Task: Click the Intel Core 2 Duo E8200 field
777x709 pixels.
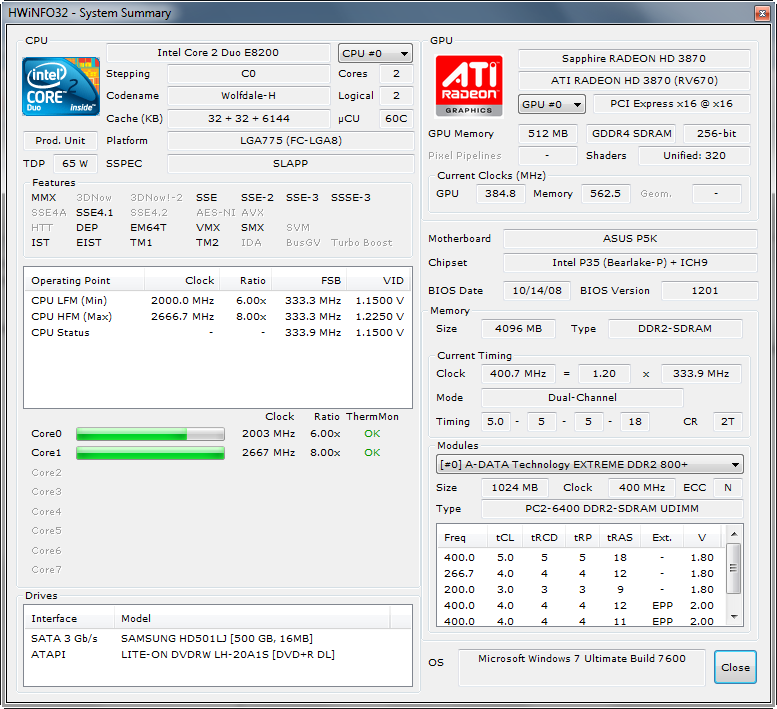Action: click(x=218, y=53)
